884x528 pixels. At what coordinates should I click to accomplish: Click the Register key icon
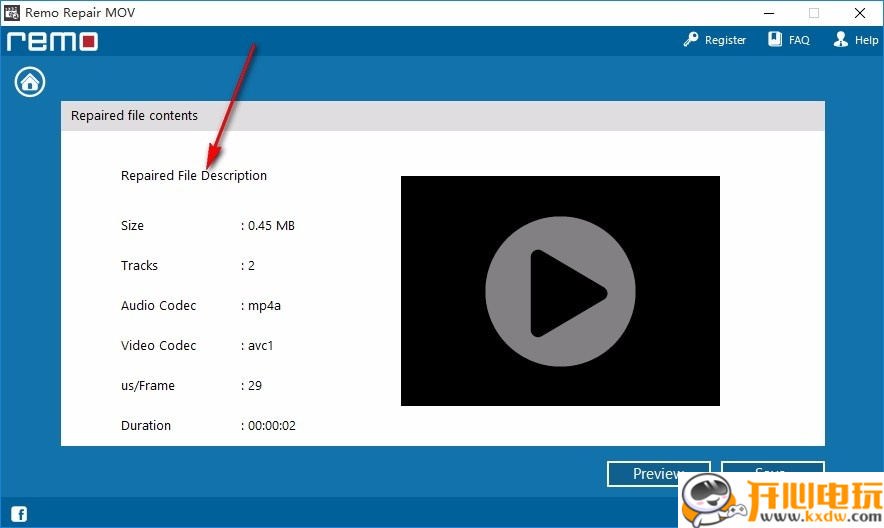(691, 40)
